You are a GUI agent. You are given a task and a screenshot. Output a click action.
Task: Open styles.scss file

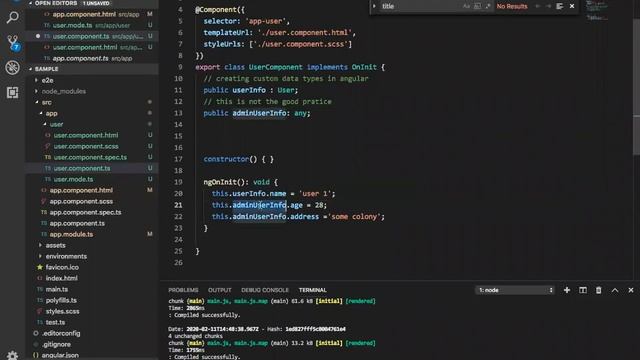point(62,311)
